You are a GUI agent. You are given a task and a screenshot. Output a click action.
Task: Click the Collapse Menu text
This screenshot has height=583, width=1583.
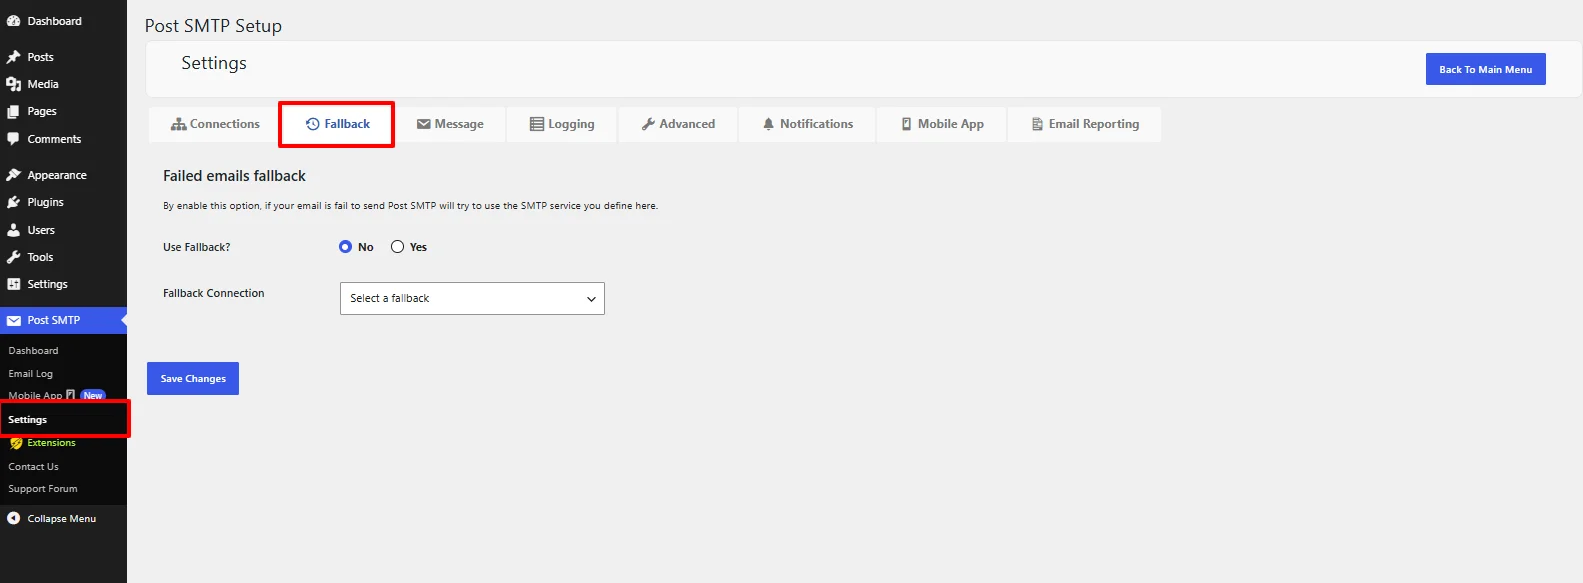[62, 519]
